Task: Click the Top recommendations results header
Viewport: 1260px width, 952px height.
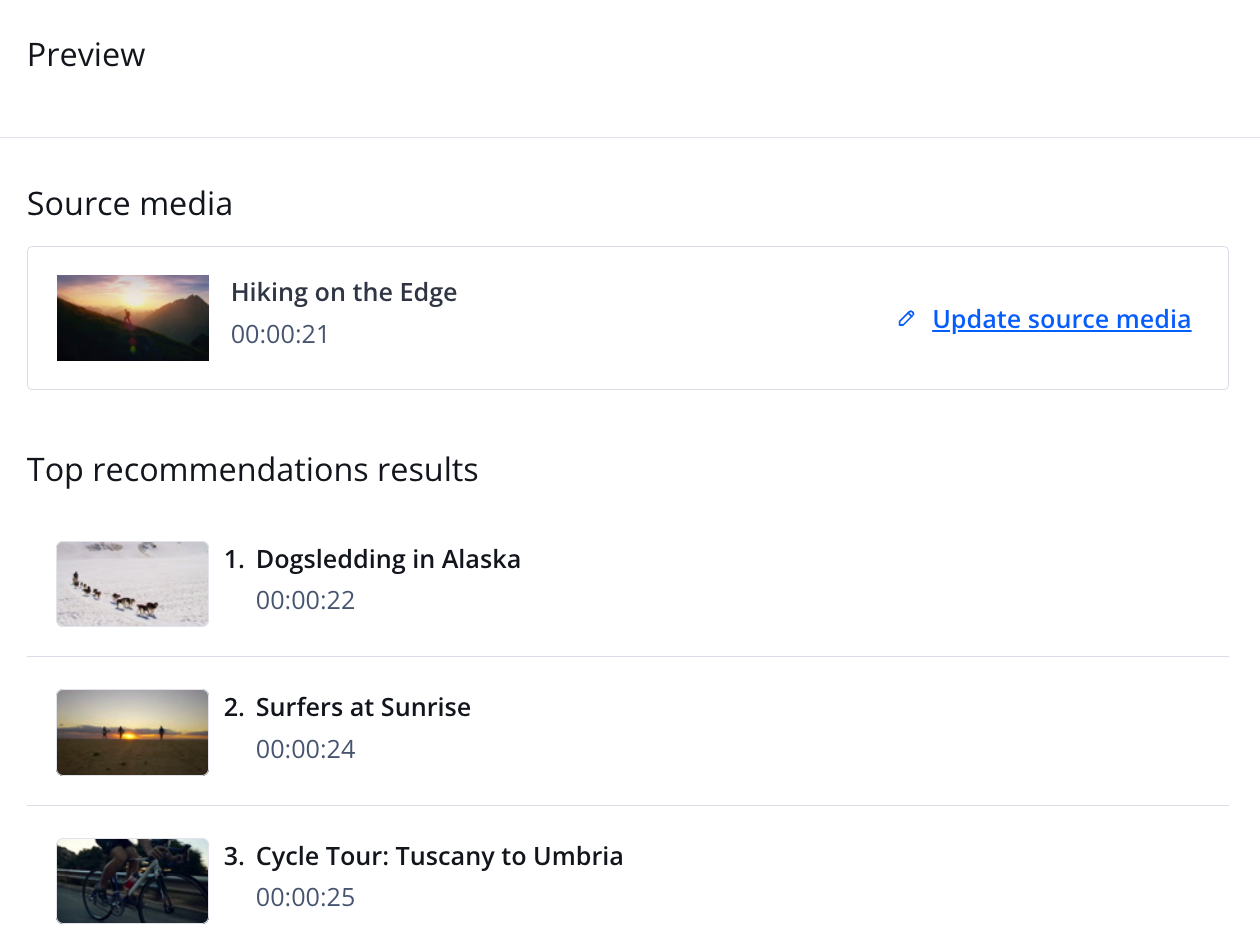Action: tap(252, 469)
